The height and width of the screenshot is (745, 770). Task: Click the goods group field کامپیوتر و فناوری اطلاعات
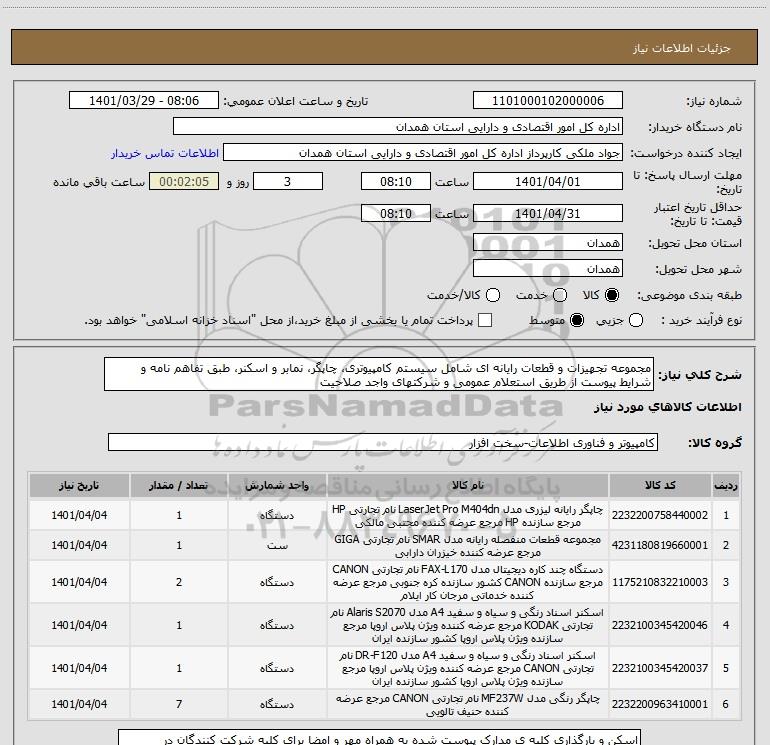(x=383, y=442)
